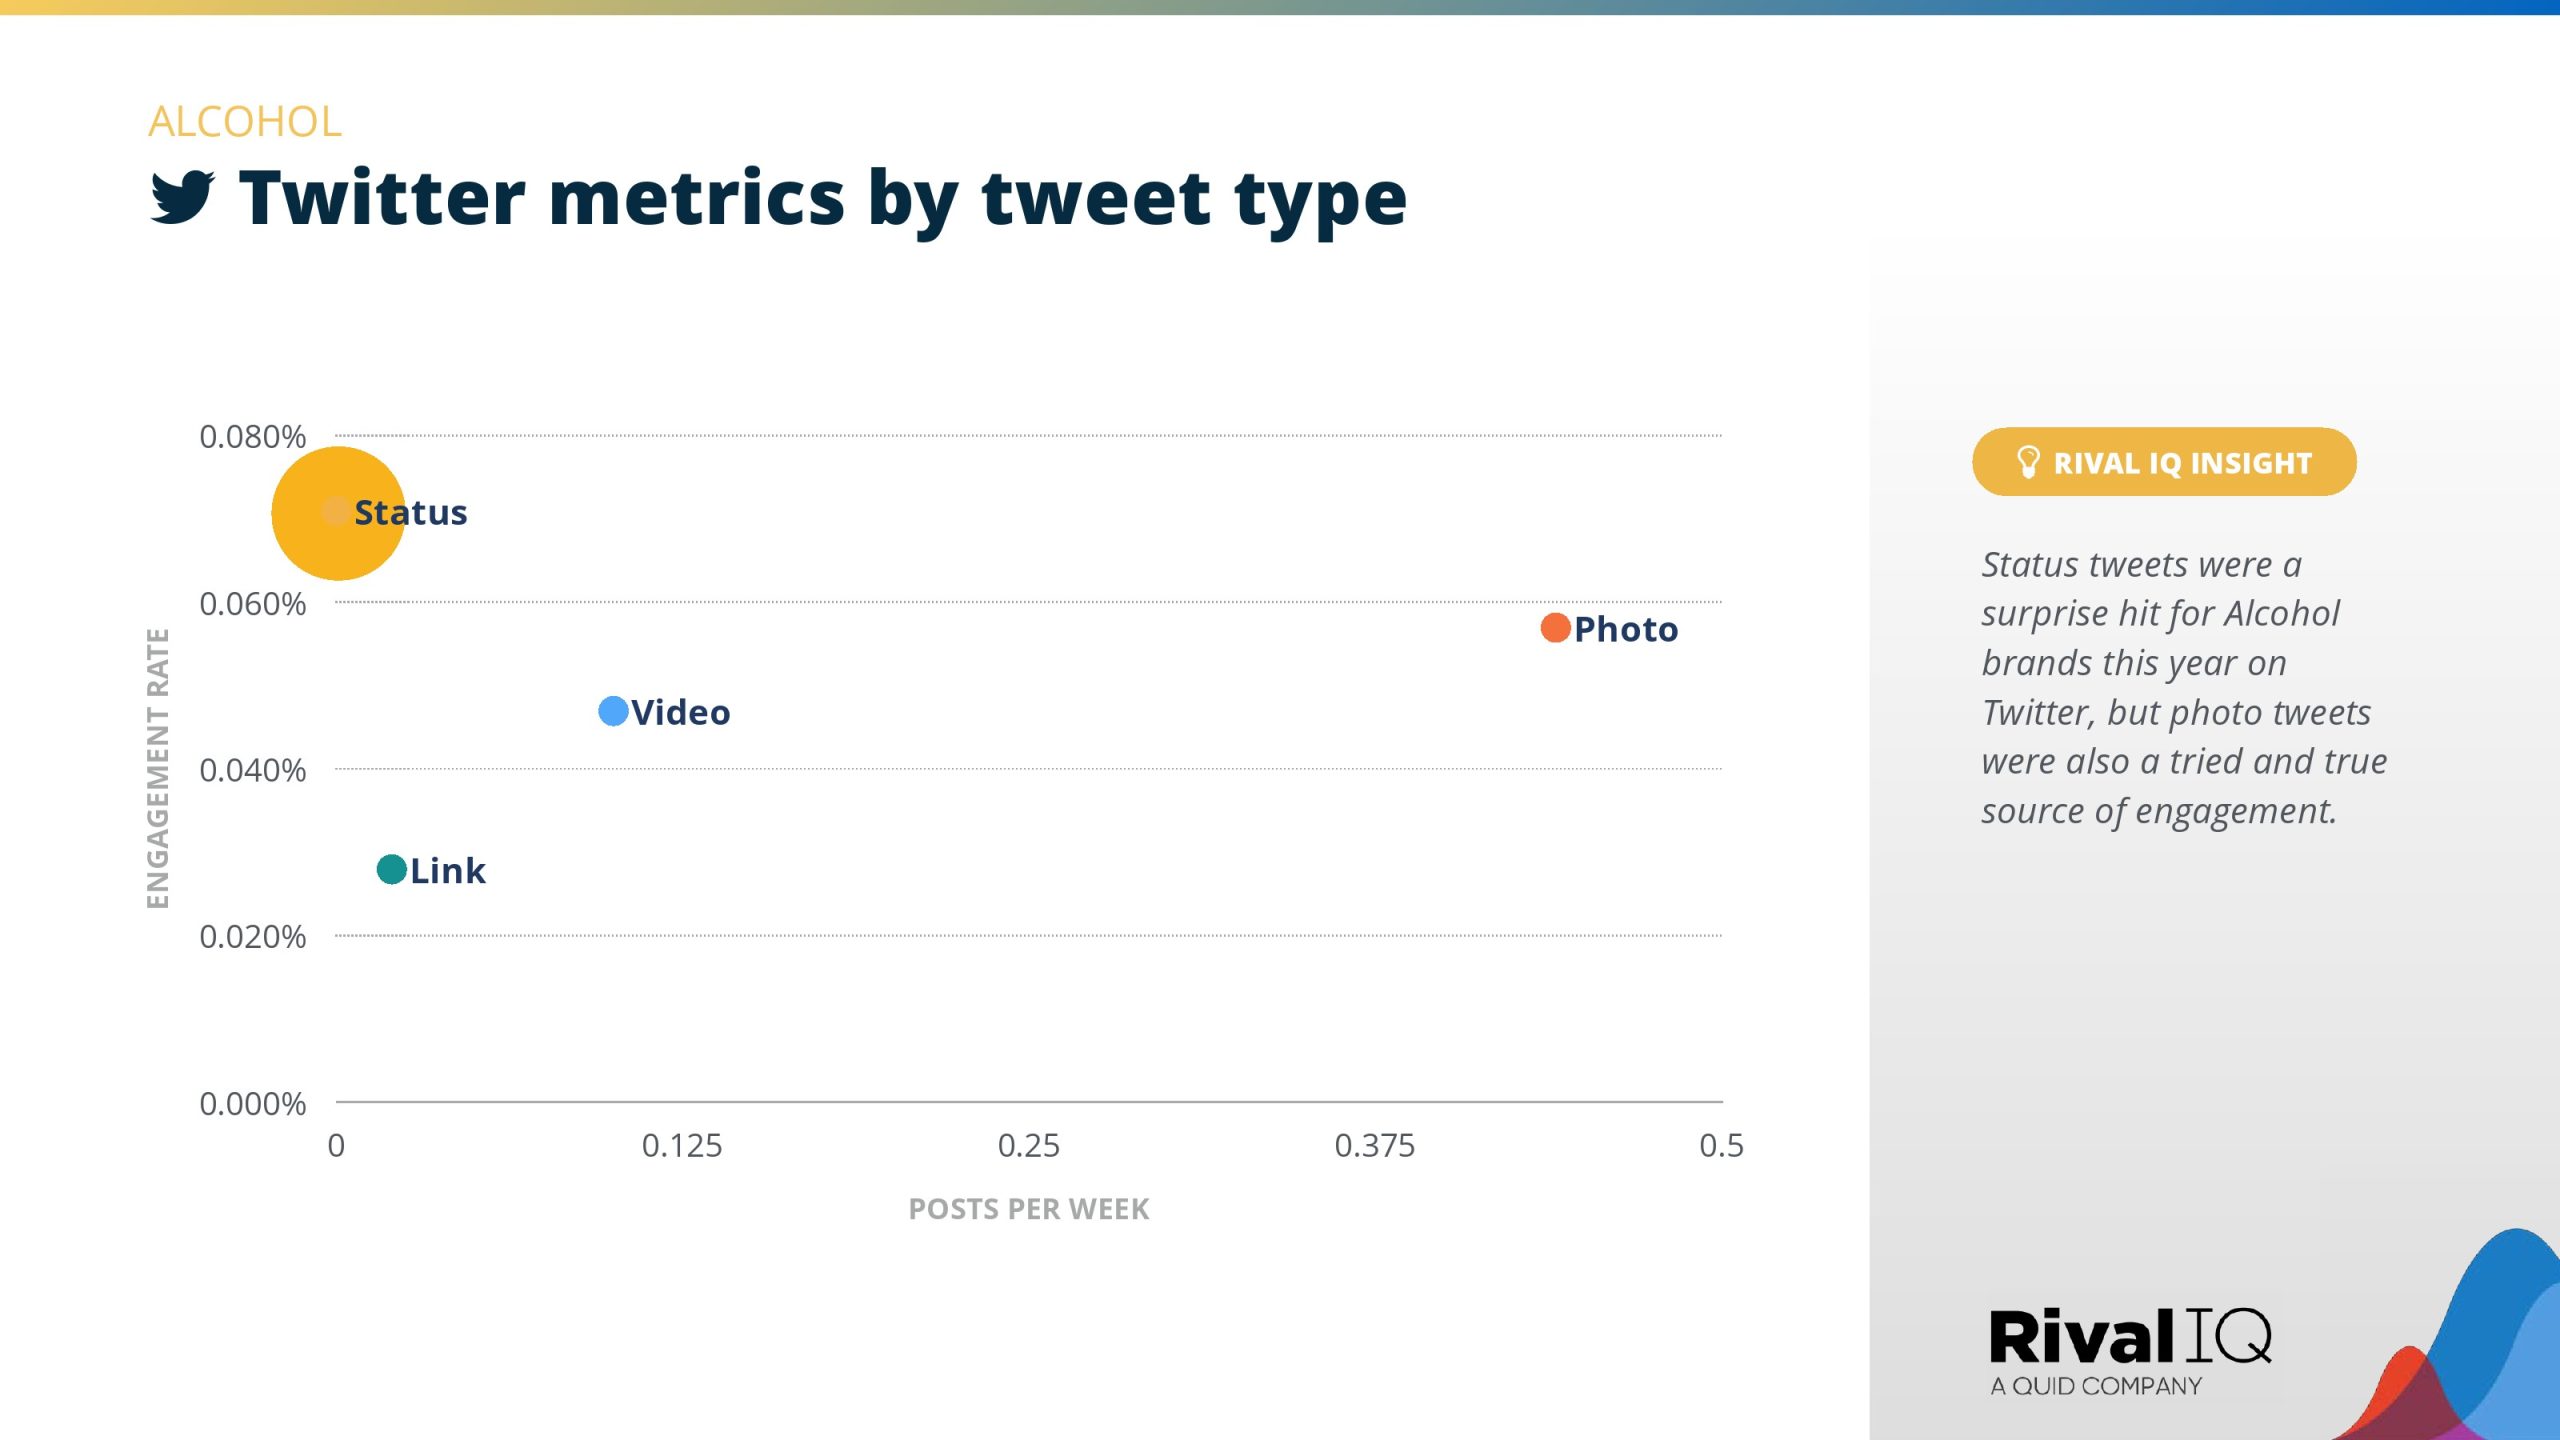Click the Twitter bird icon
Screen dimensions: 2560x1440
[182, 197]
